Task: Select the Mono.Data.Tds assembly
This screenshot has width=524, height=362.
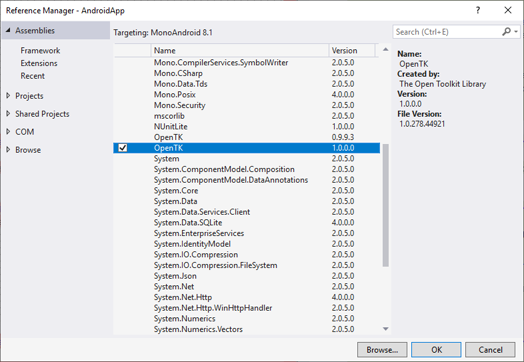Action: [x=246, y=84]
